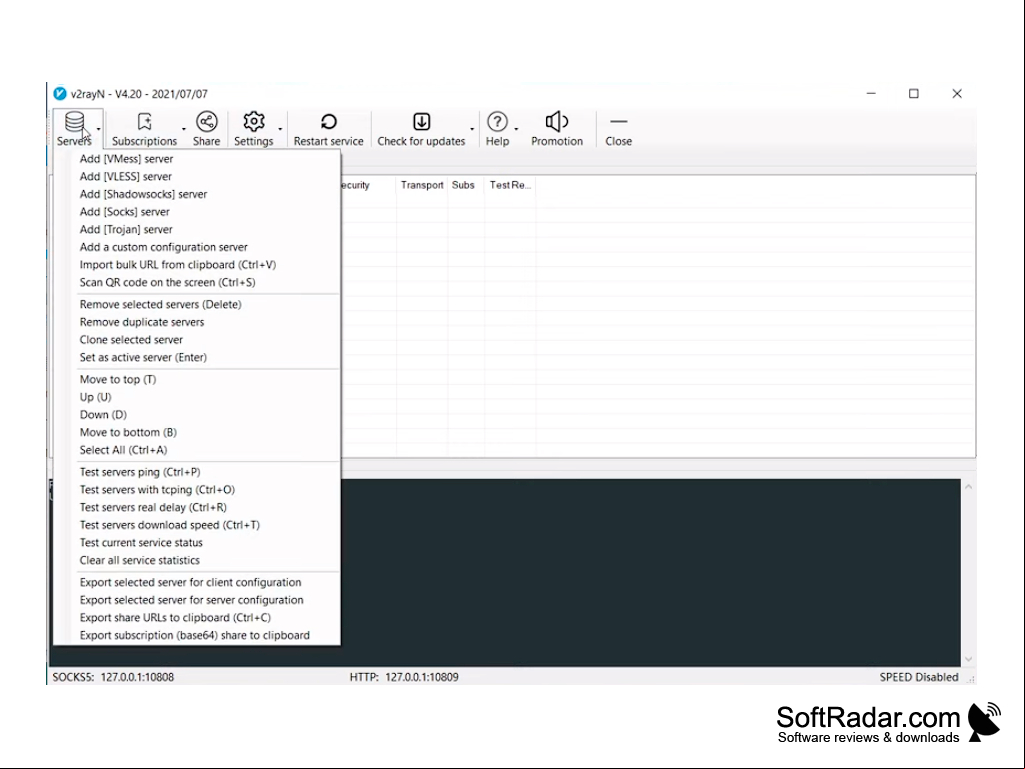Expand the Subscriptions dropdown arrow

pos(184,129)
